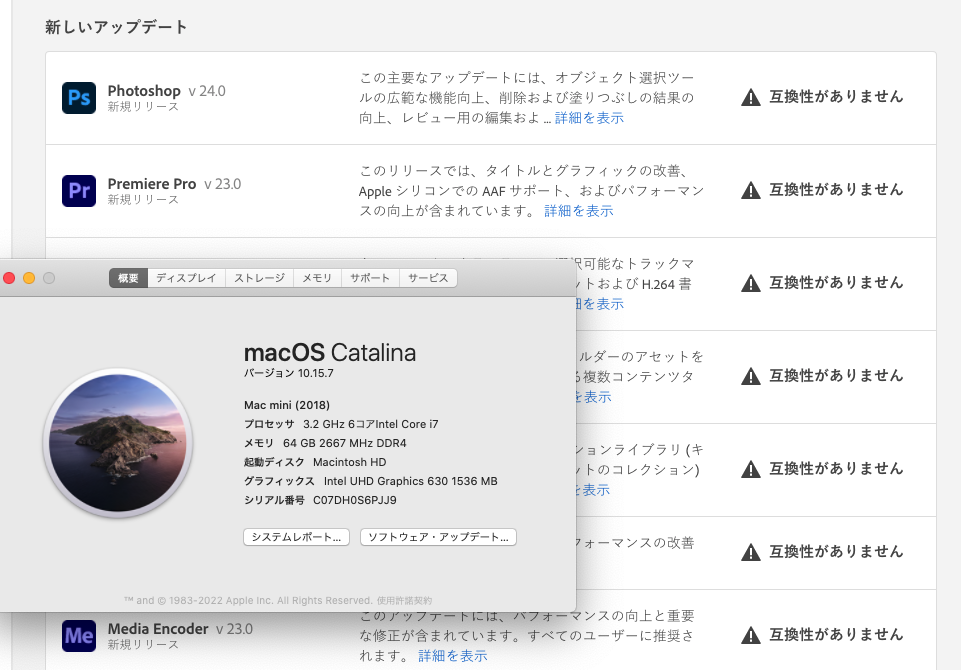Switch to the ストレージ tab
The image size is (961, 670).
259,278
